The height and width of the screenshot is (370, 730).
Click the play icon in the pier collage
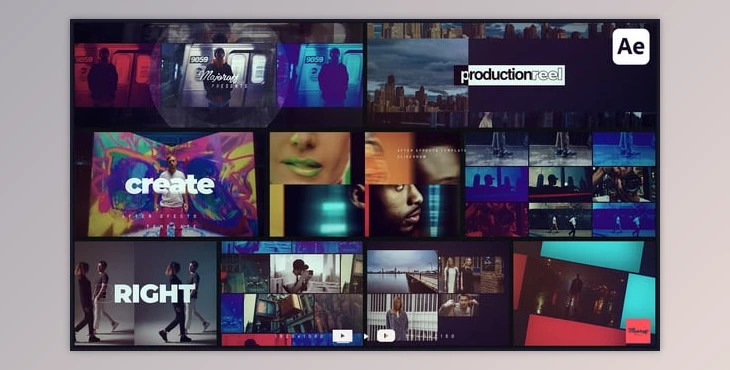tap(386, 336)
